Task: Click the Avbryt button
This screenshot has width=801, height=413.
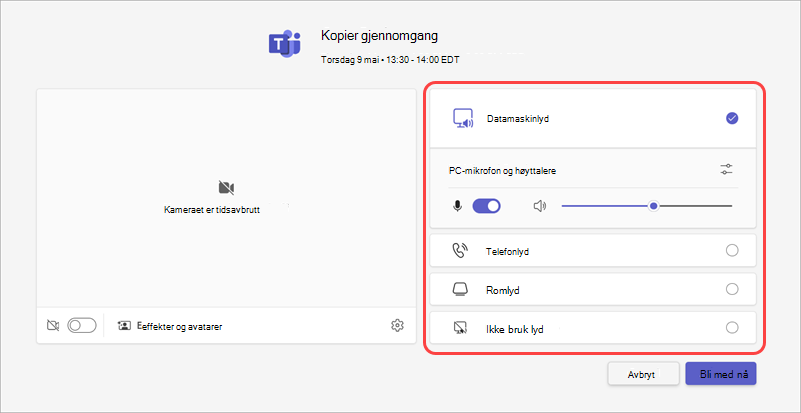Action: pos(643,374)
